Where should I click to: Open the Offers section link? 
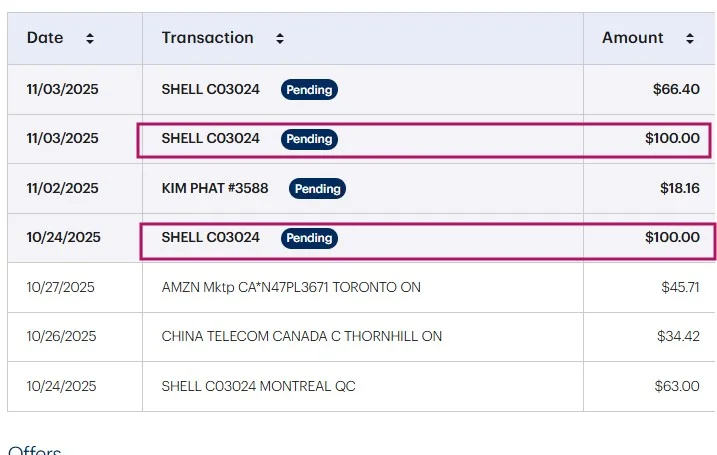35,451
